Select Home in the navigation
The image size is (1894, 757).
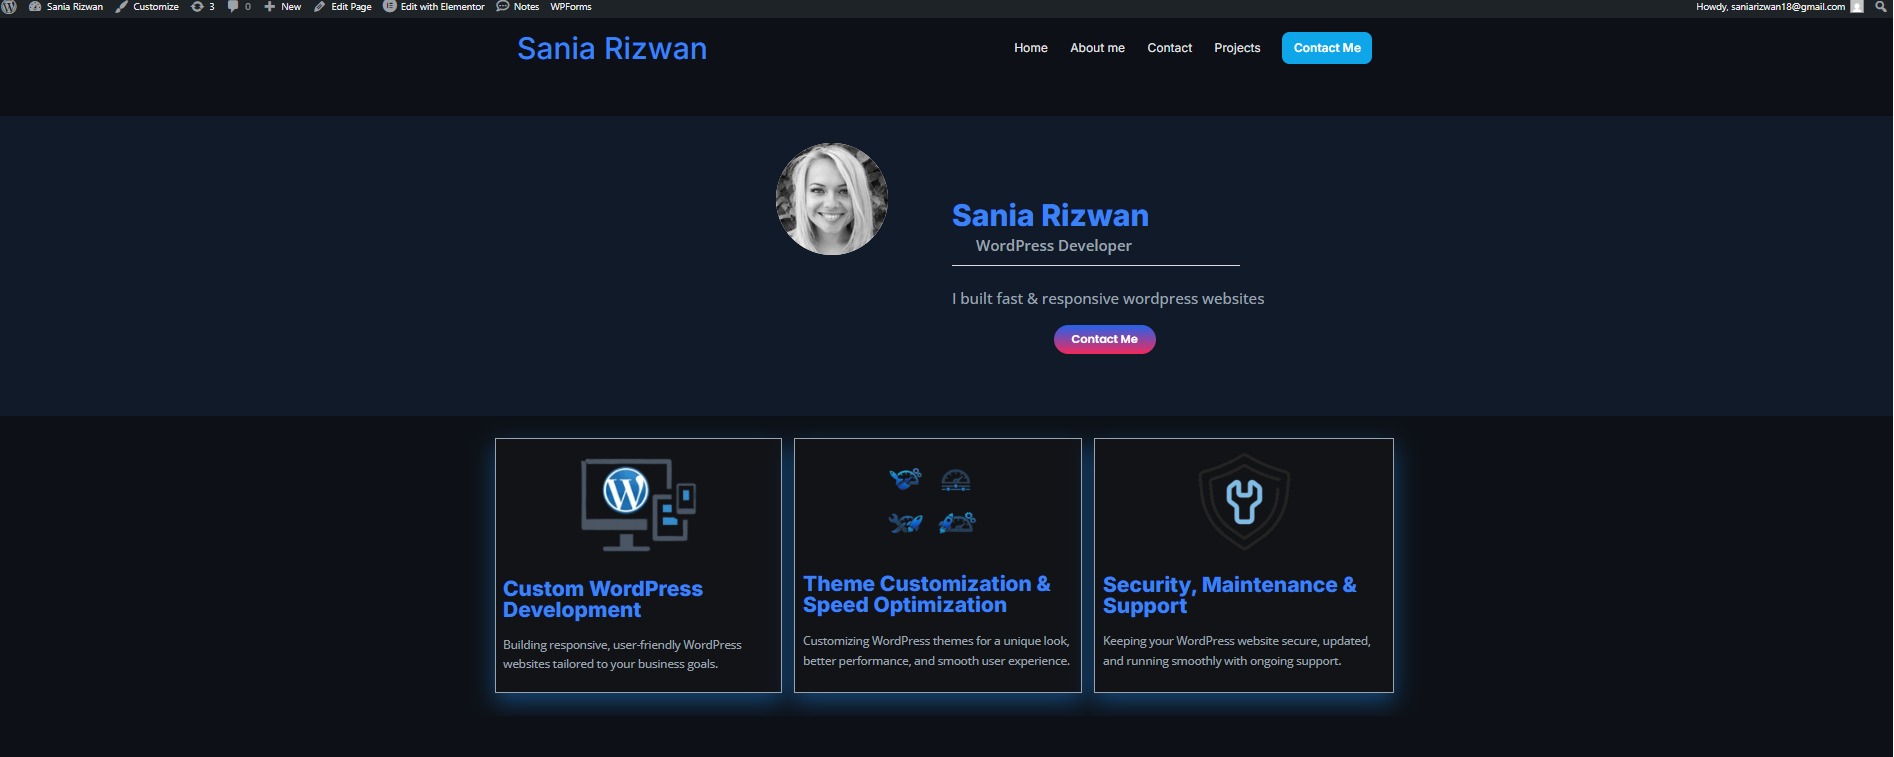pyautogui.click(x=1030, y=48)
